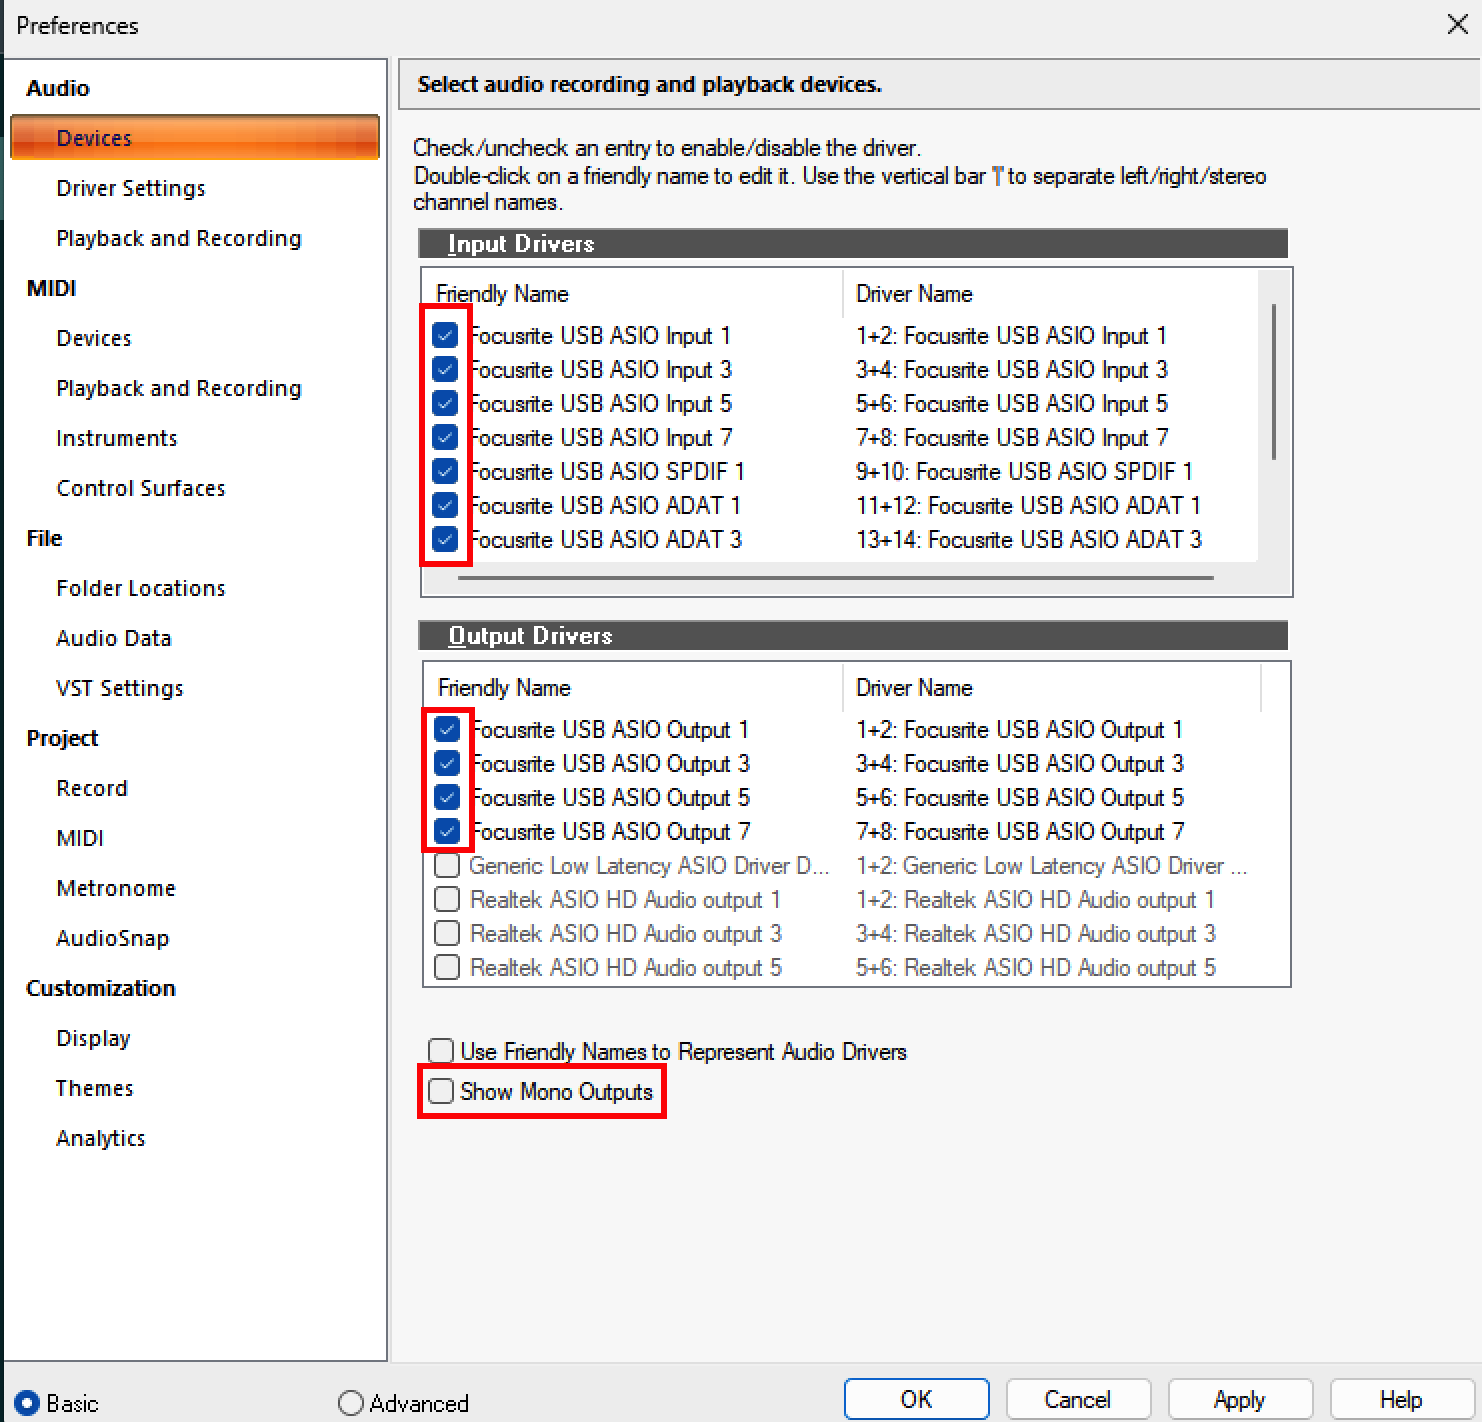1482x1422 pixels.
Task: Open Themes under Customization
Action: (x=94, y=1088)
